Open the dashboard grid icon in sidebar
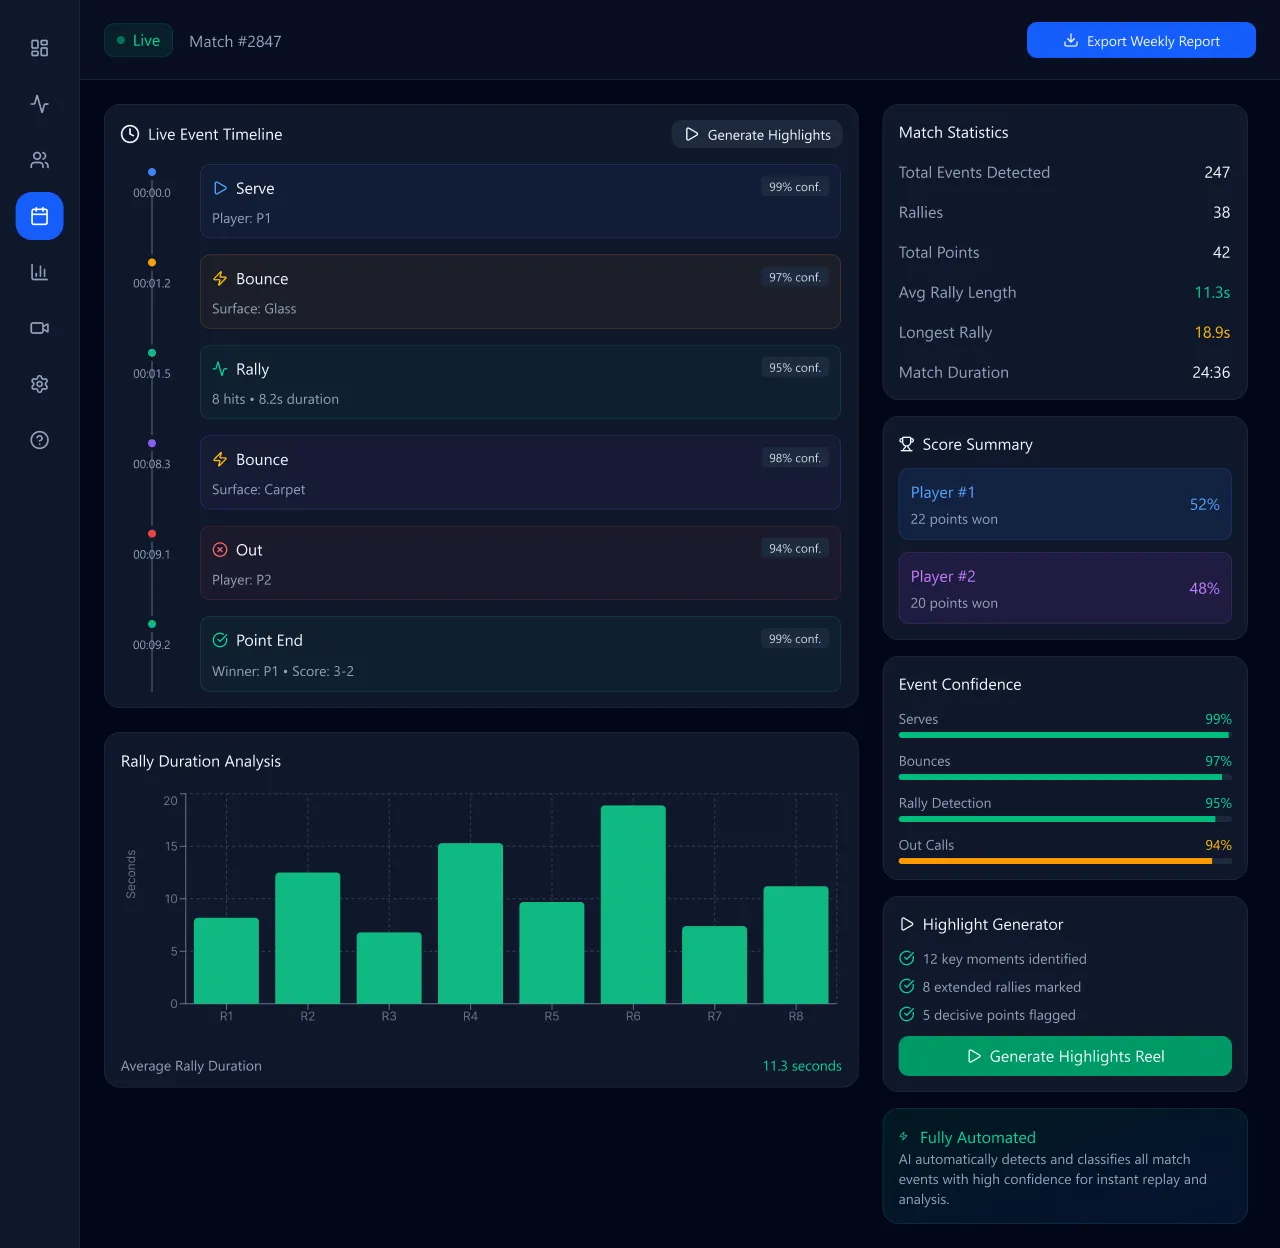The image size is (1280, 1248). [39, 48]
